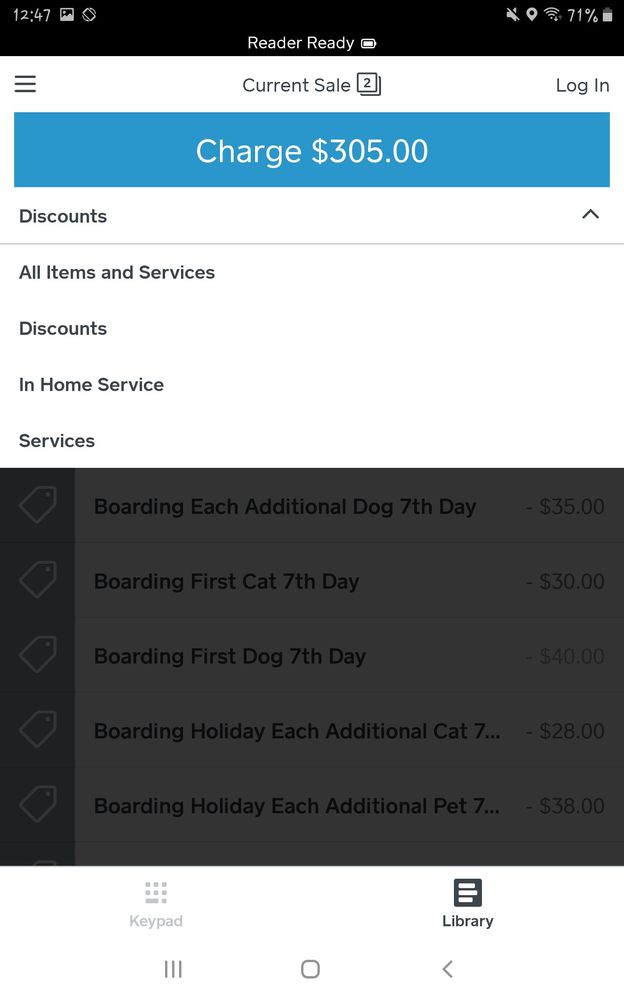Open the hamburger navigation menu

tap(25, 85)
